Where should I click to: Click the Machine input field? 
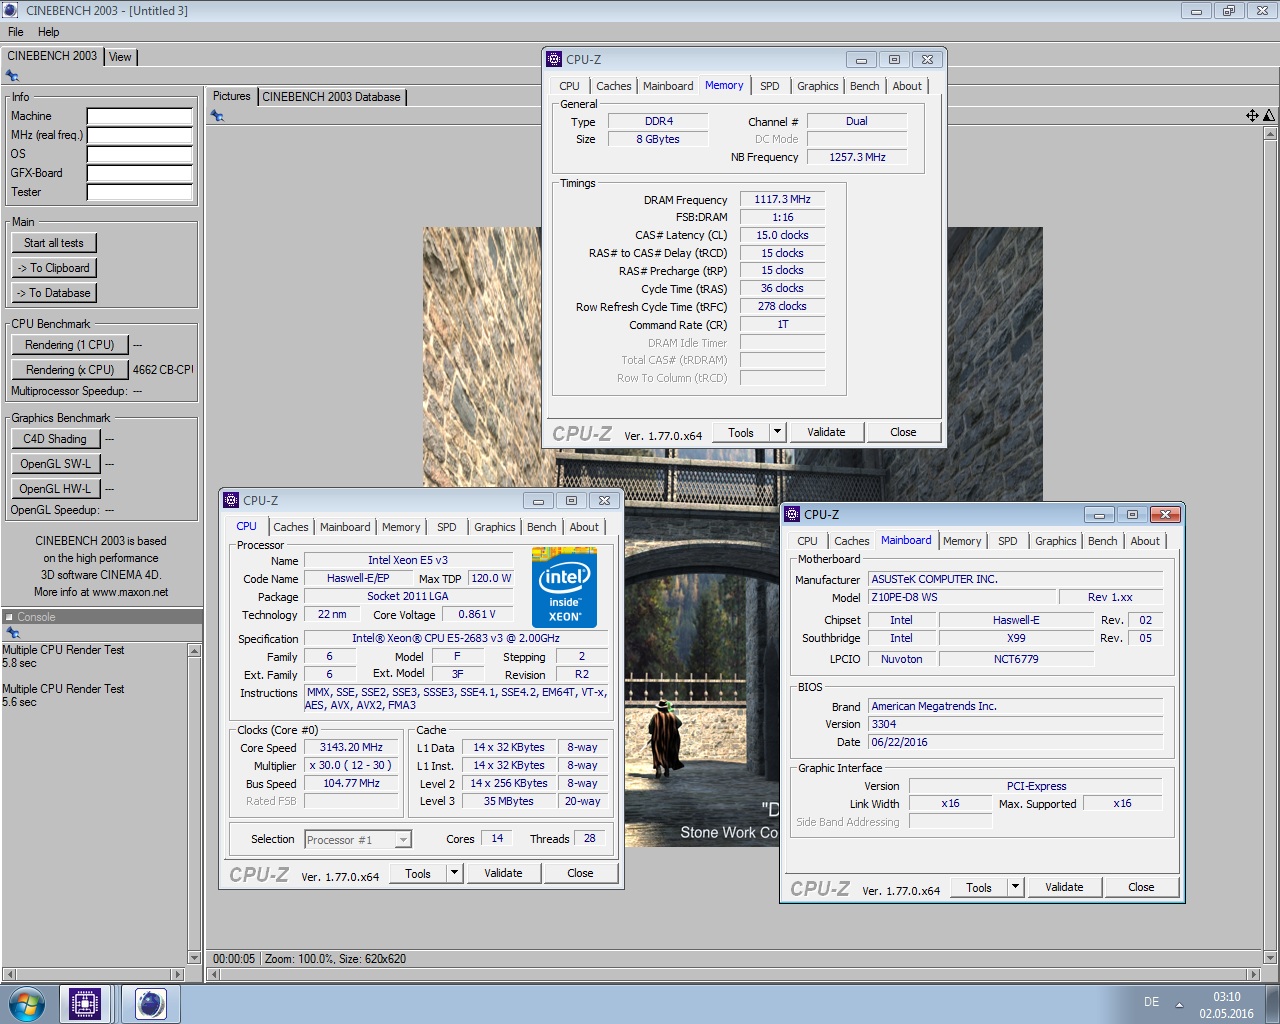click(140, 116)
